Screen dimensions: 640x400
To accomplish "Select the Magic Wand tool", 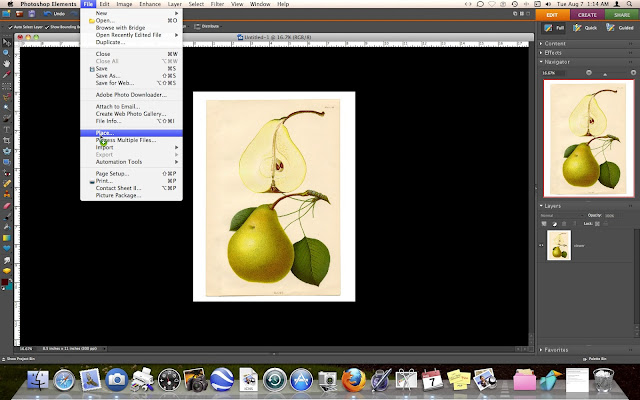I will [7, 107].
